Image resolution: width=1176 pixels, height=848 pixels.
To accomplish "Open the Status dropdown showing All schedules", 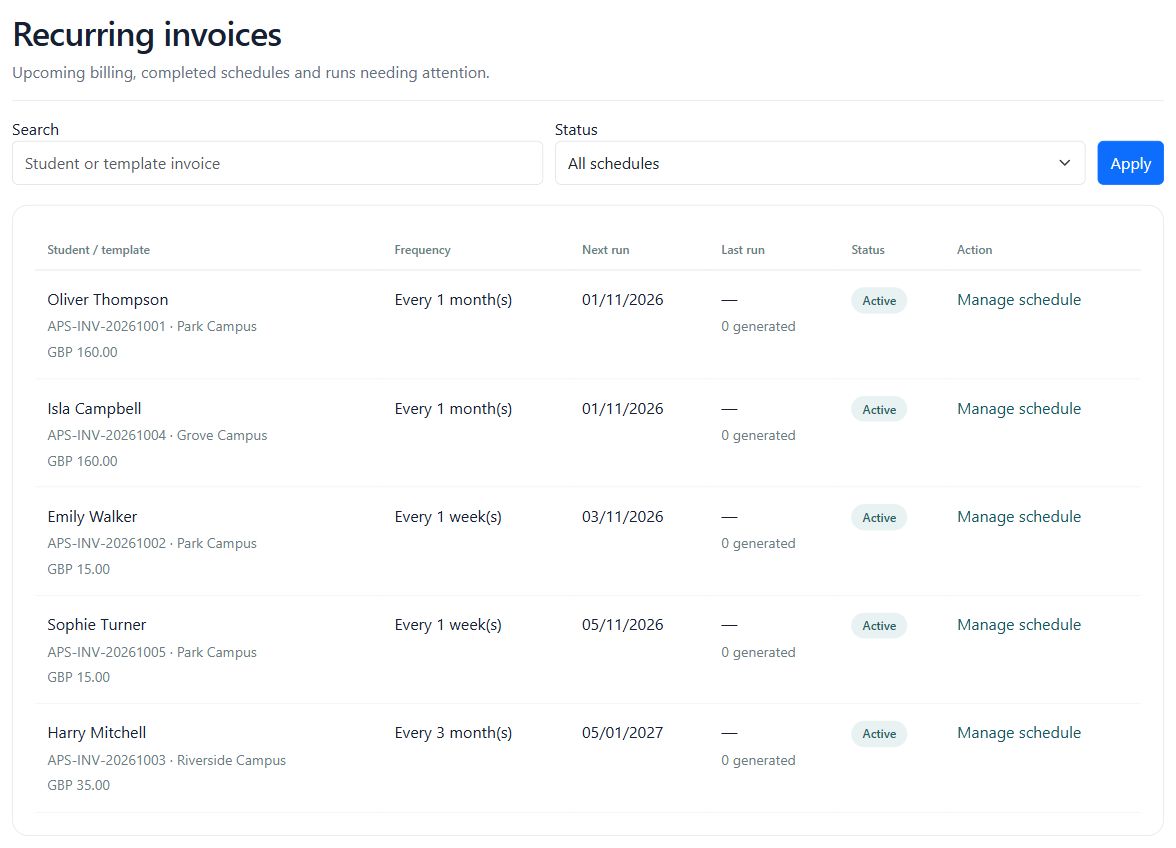I will 819,163.
